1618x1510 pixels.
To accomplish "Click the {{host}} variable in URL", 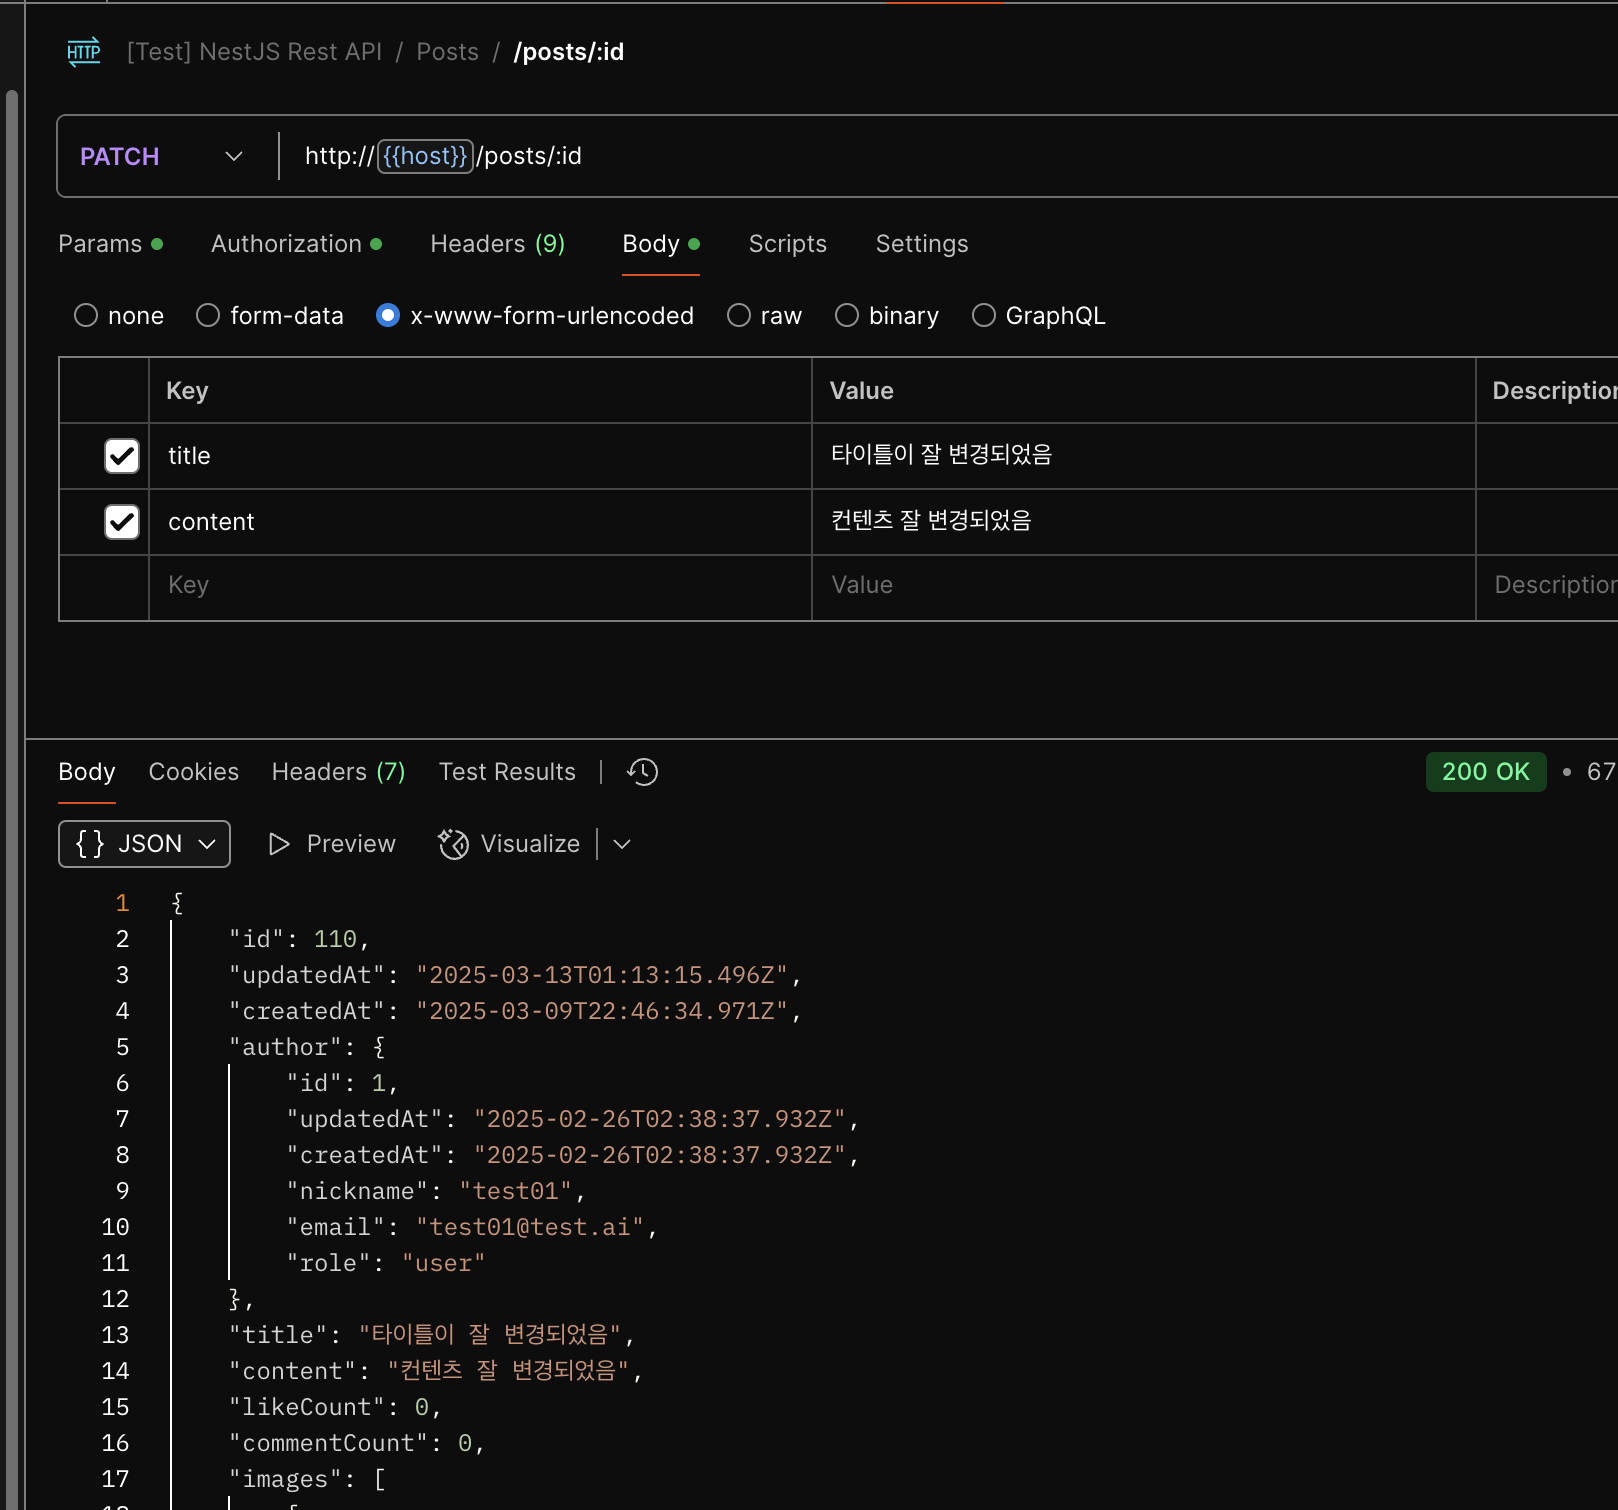I will (425, 156).
